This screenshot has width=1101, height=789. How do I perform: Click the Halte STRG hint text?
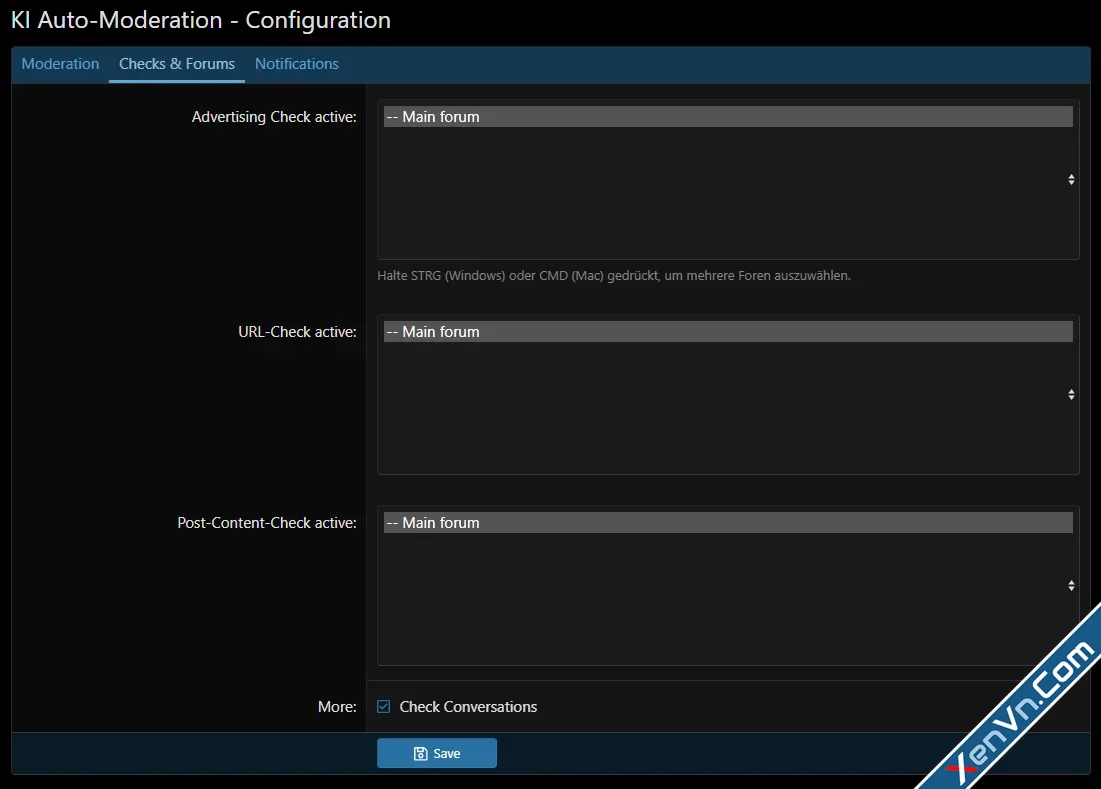coord(614,275)
